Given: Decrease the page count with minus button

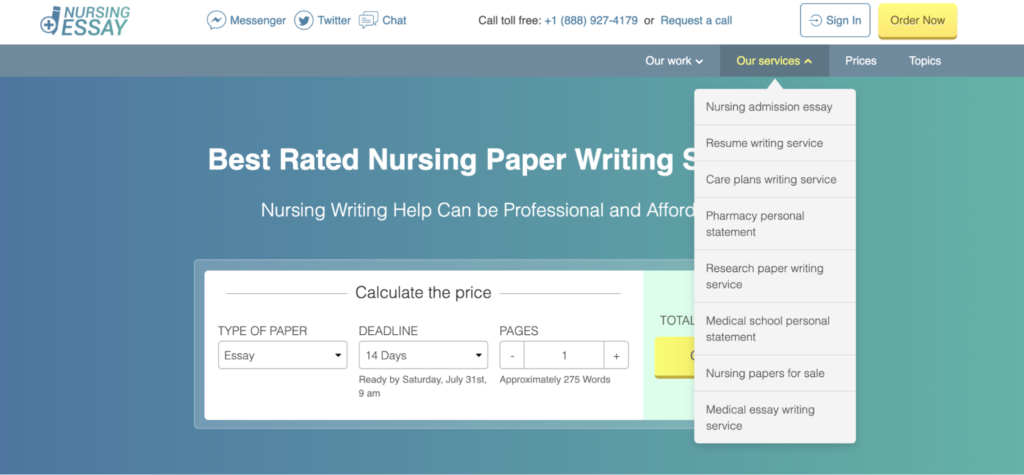Looking at the screenshot, I should pyautogui.click(x=512, y=355).
